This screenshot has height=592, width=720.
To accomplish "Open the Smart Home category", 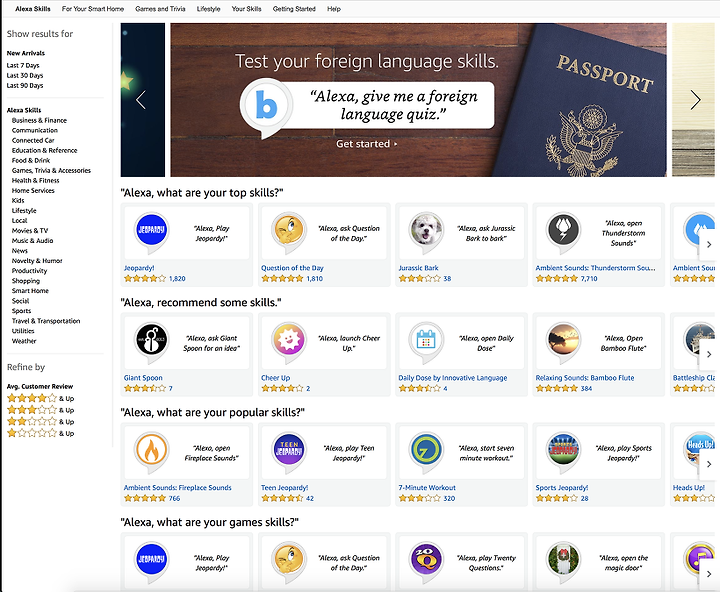I will [x=30, y=291].
